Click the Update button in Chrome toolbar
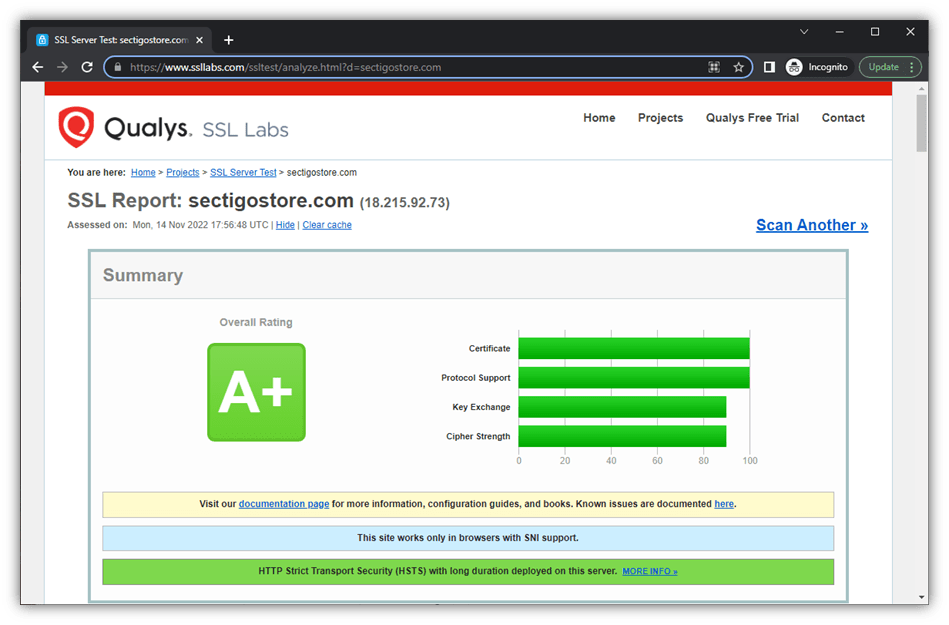 (x=884, y=67)
